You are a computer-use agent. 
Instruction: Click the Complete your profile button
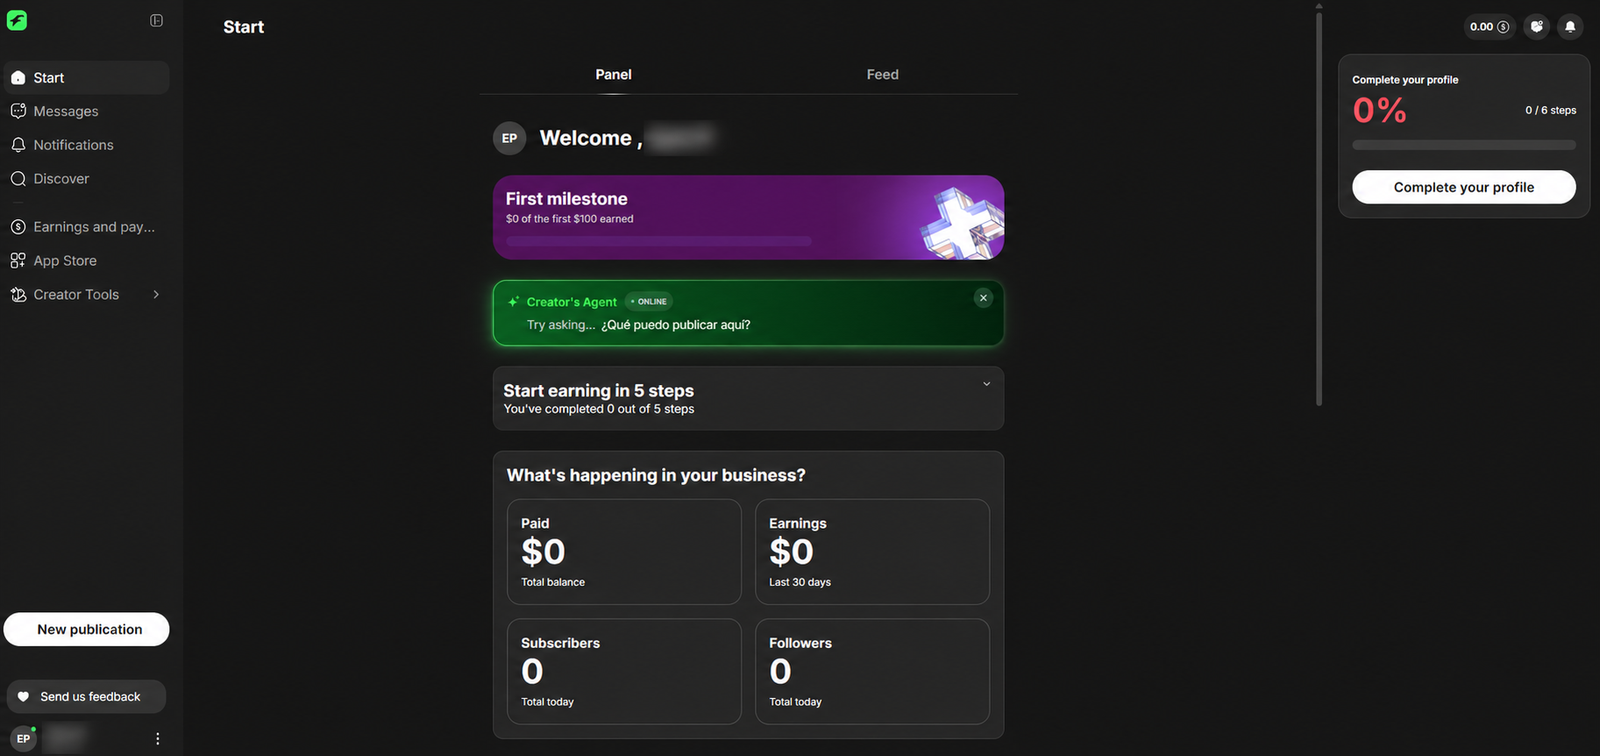coord(1464,187)
